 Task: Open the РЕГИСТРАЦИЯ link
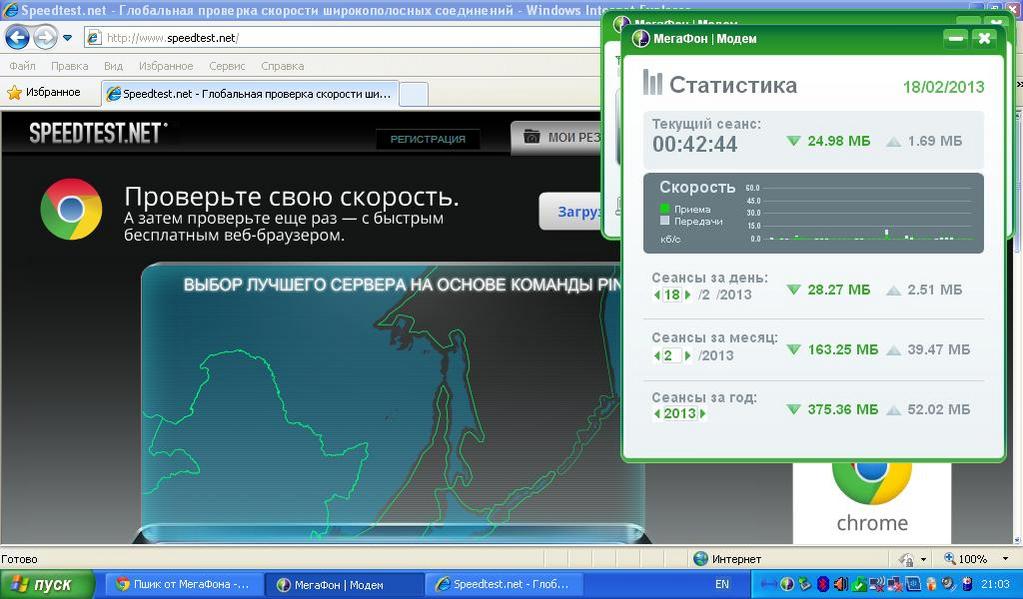pyautogui.click(x=428, y=139)
